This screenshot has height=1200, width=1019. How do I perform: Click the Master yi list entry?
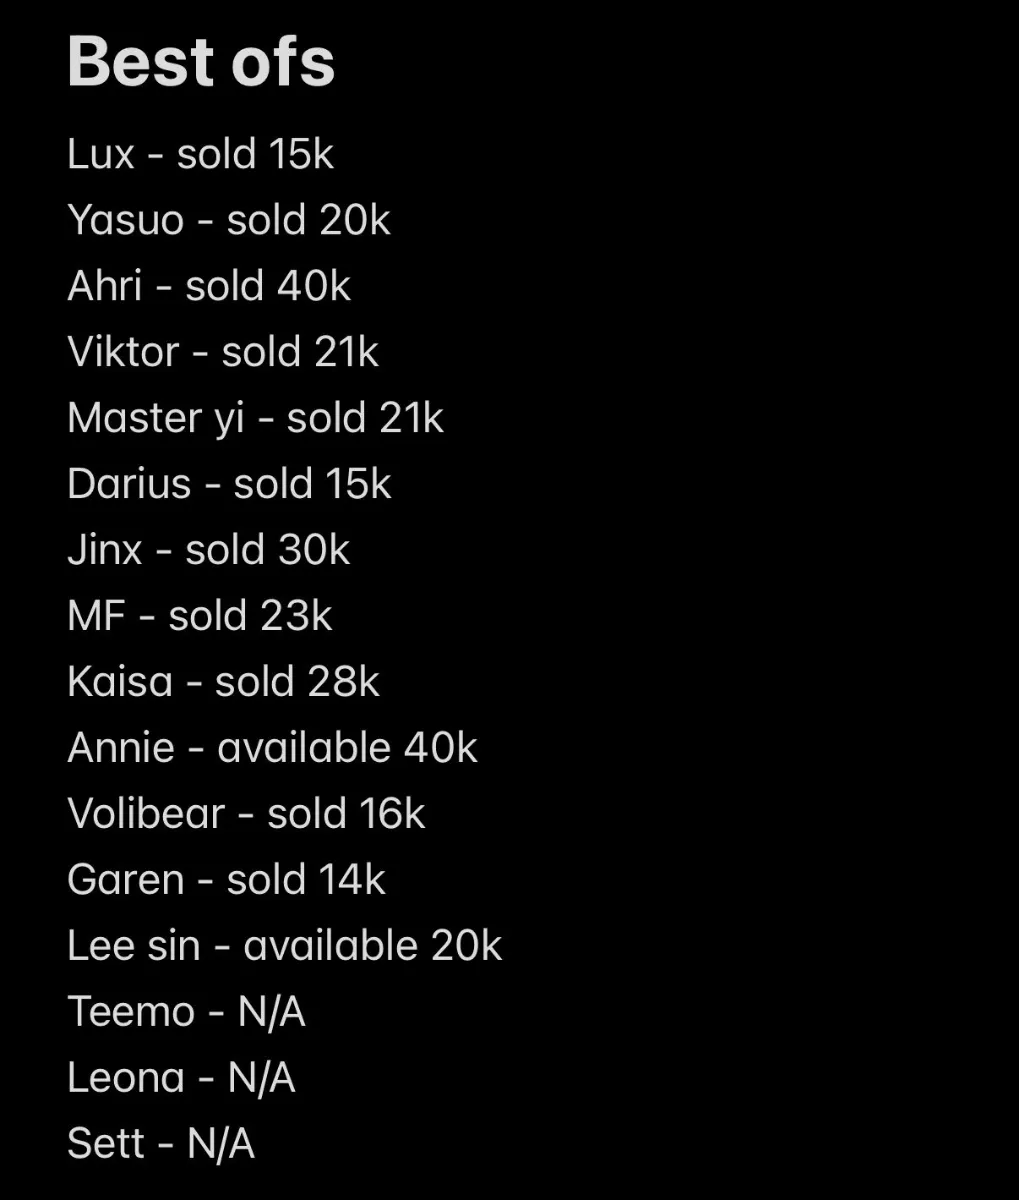[x=255, y=418]
